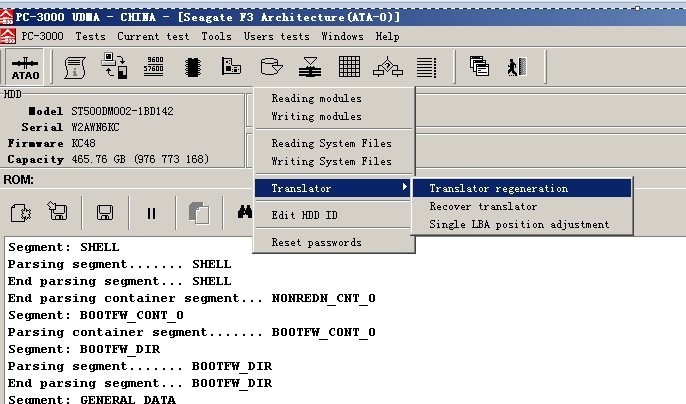686x404 pixels.
Task: Click log line 'Segment: BOOTFW_DIR'
Action: (x=84, y=350)
